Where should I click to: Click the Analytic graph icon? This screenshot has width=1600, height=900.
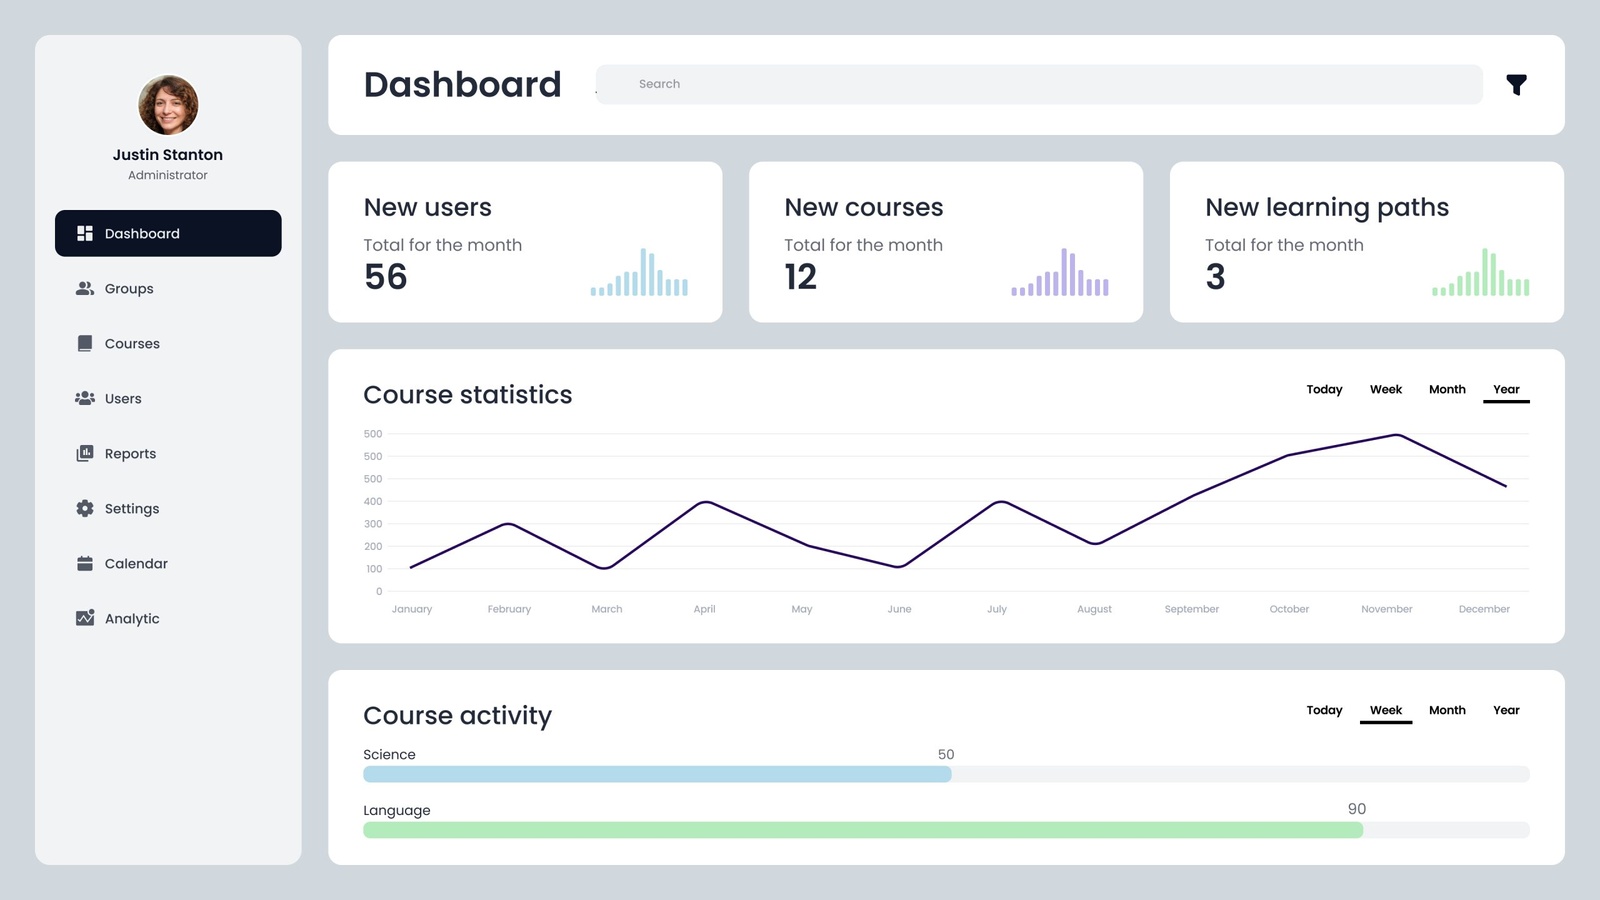[x=85, y=618]
